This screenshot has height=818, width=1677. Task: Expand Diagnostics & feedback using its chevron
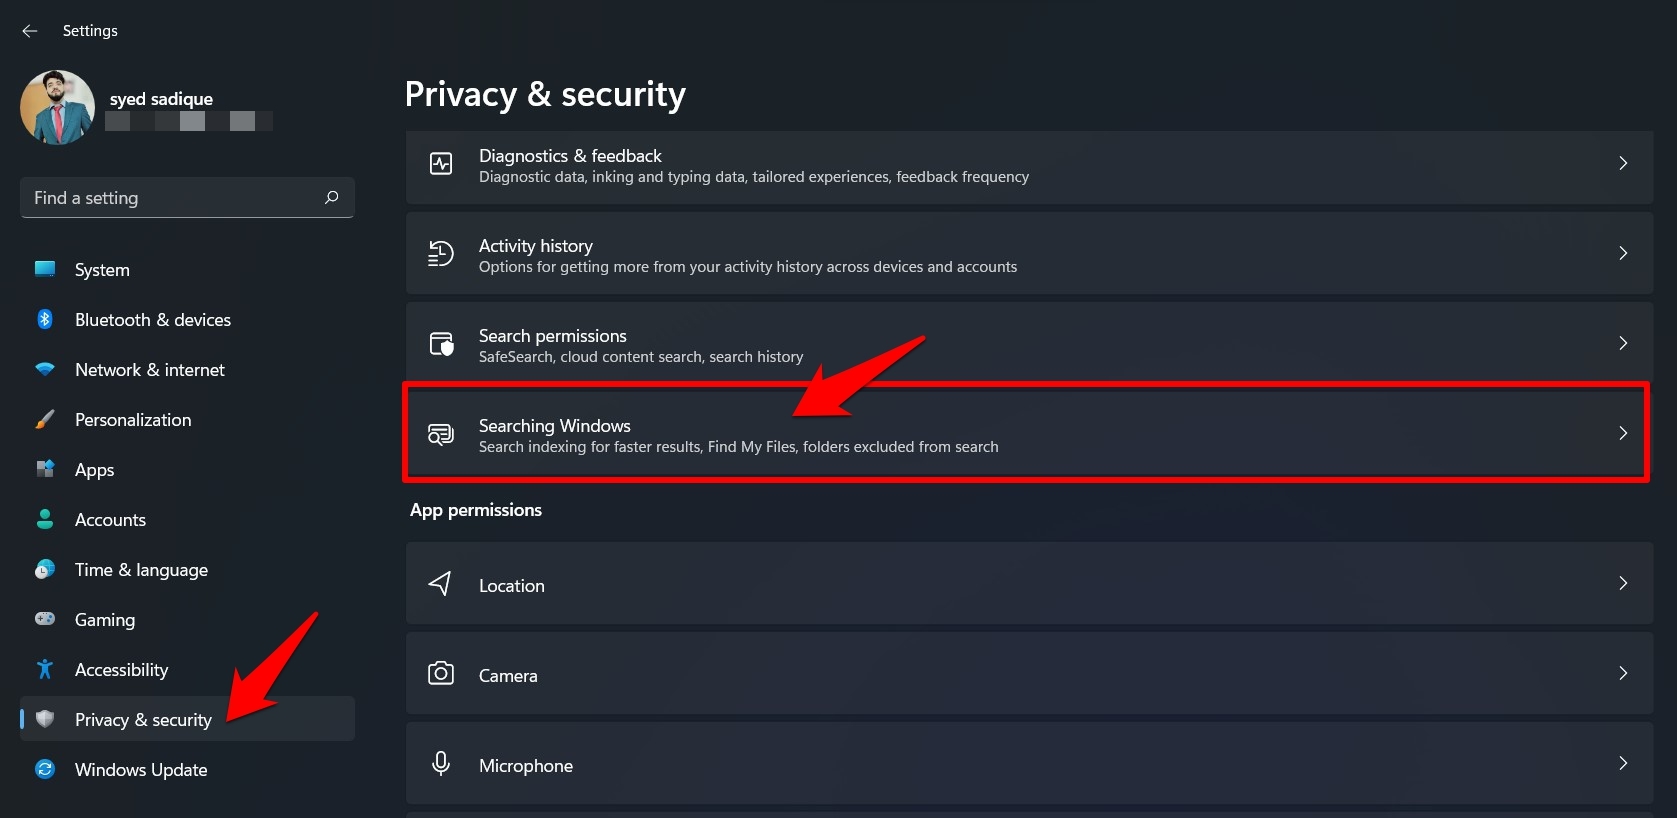pyautogui.click(x=1622, y=164)
